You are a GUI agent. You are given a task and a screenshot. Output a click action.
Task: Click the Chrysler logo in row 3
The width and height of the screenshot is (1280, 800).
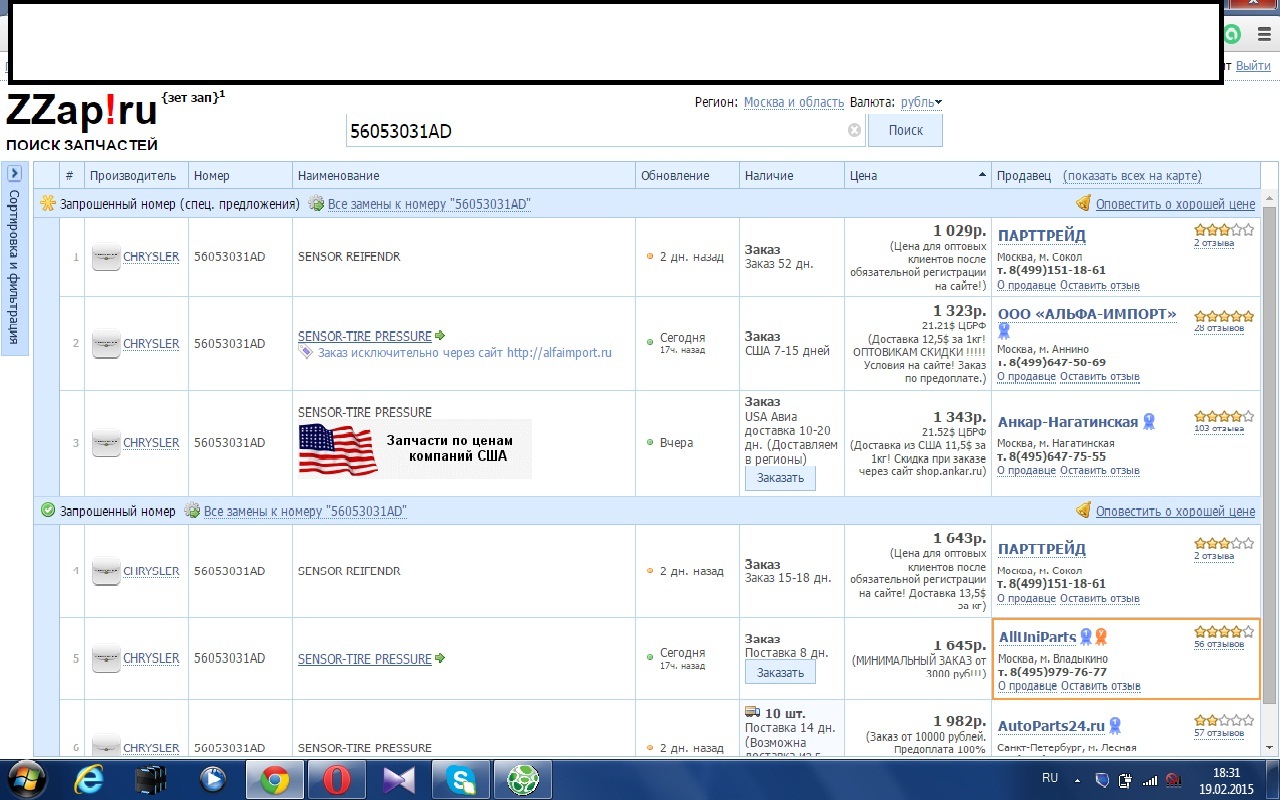tap(106, 442)
